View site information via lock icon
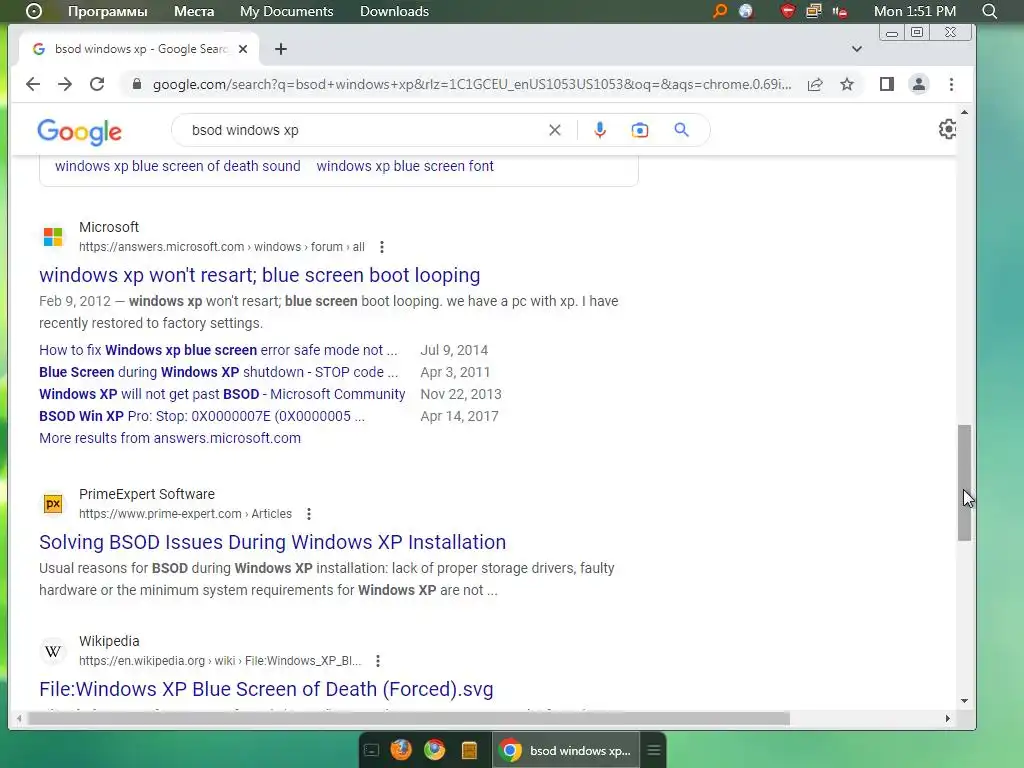The width and height of the screenshot is (1024, 768). [136, 84]
